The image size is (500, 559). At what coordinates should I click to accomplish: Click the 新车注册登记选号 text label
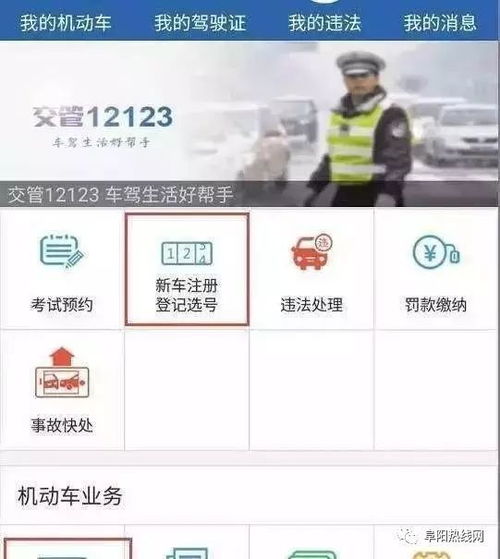point(186,295)
